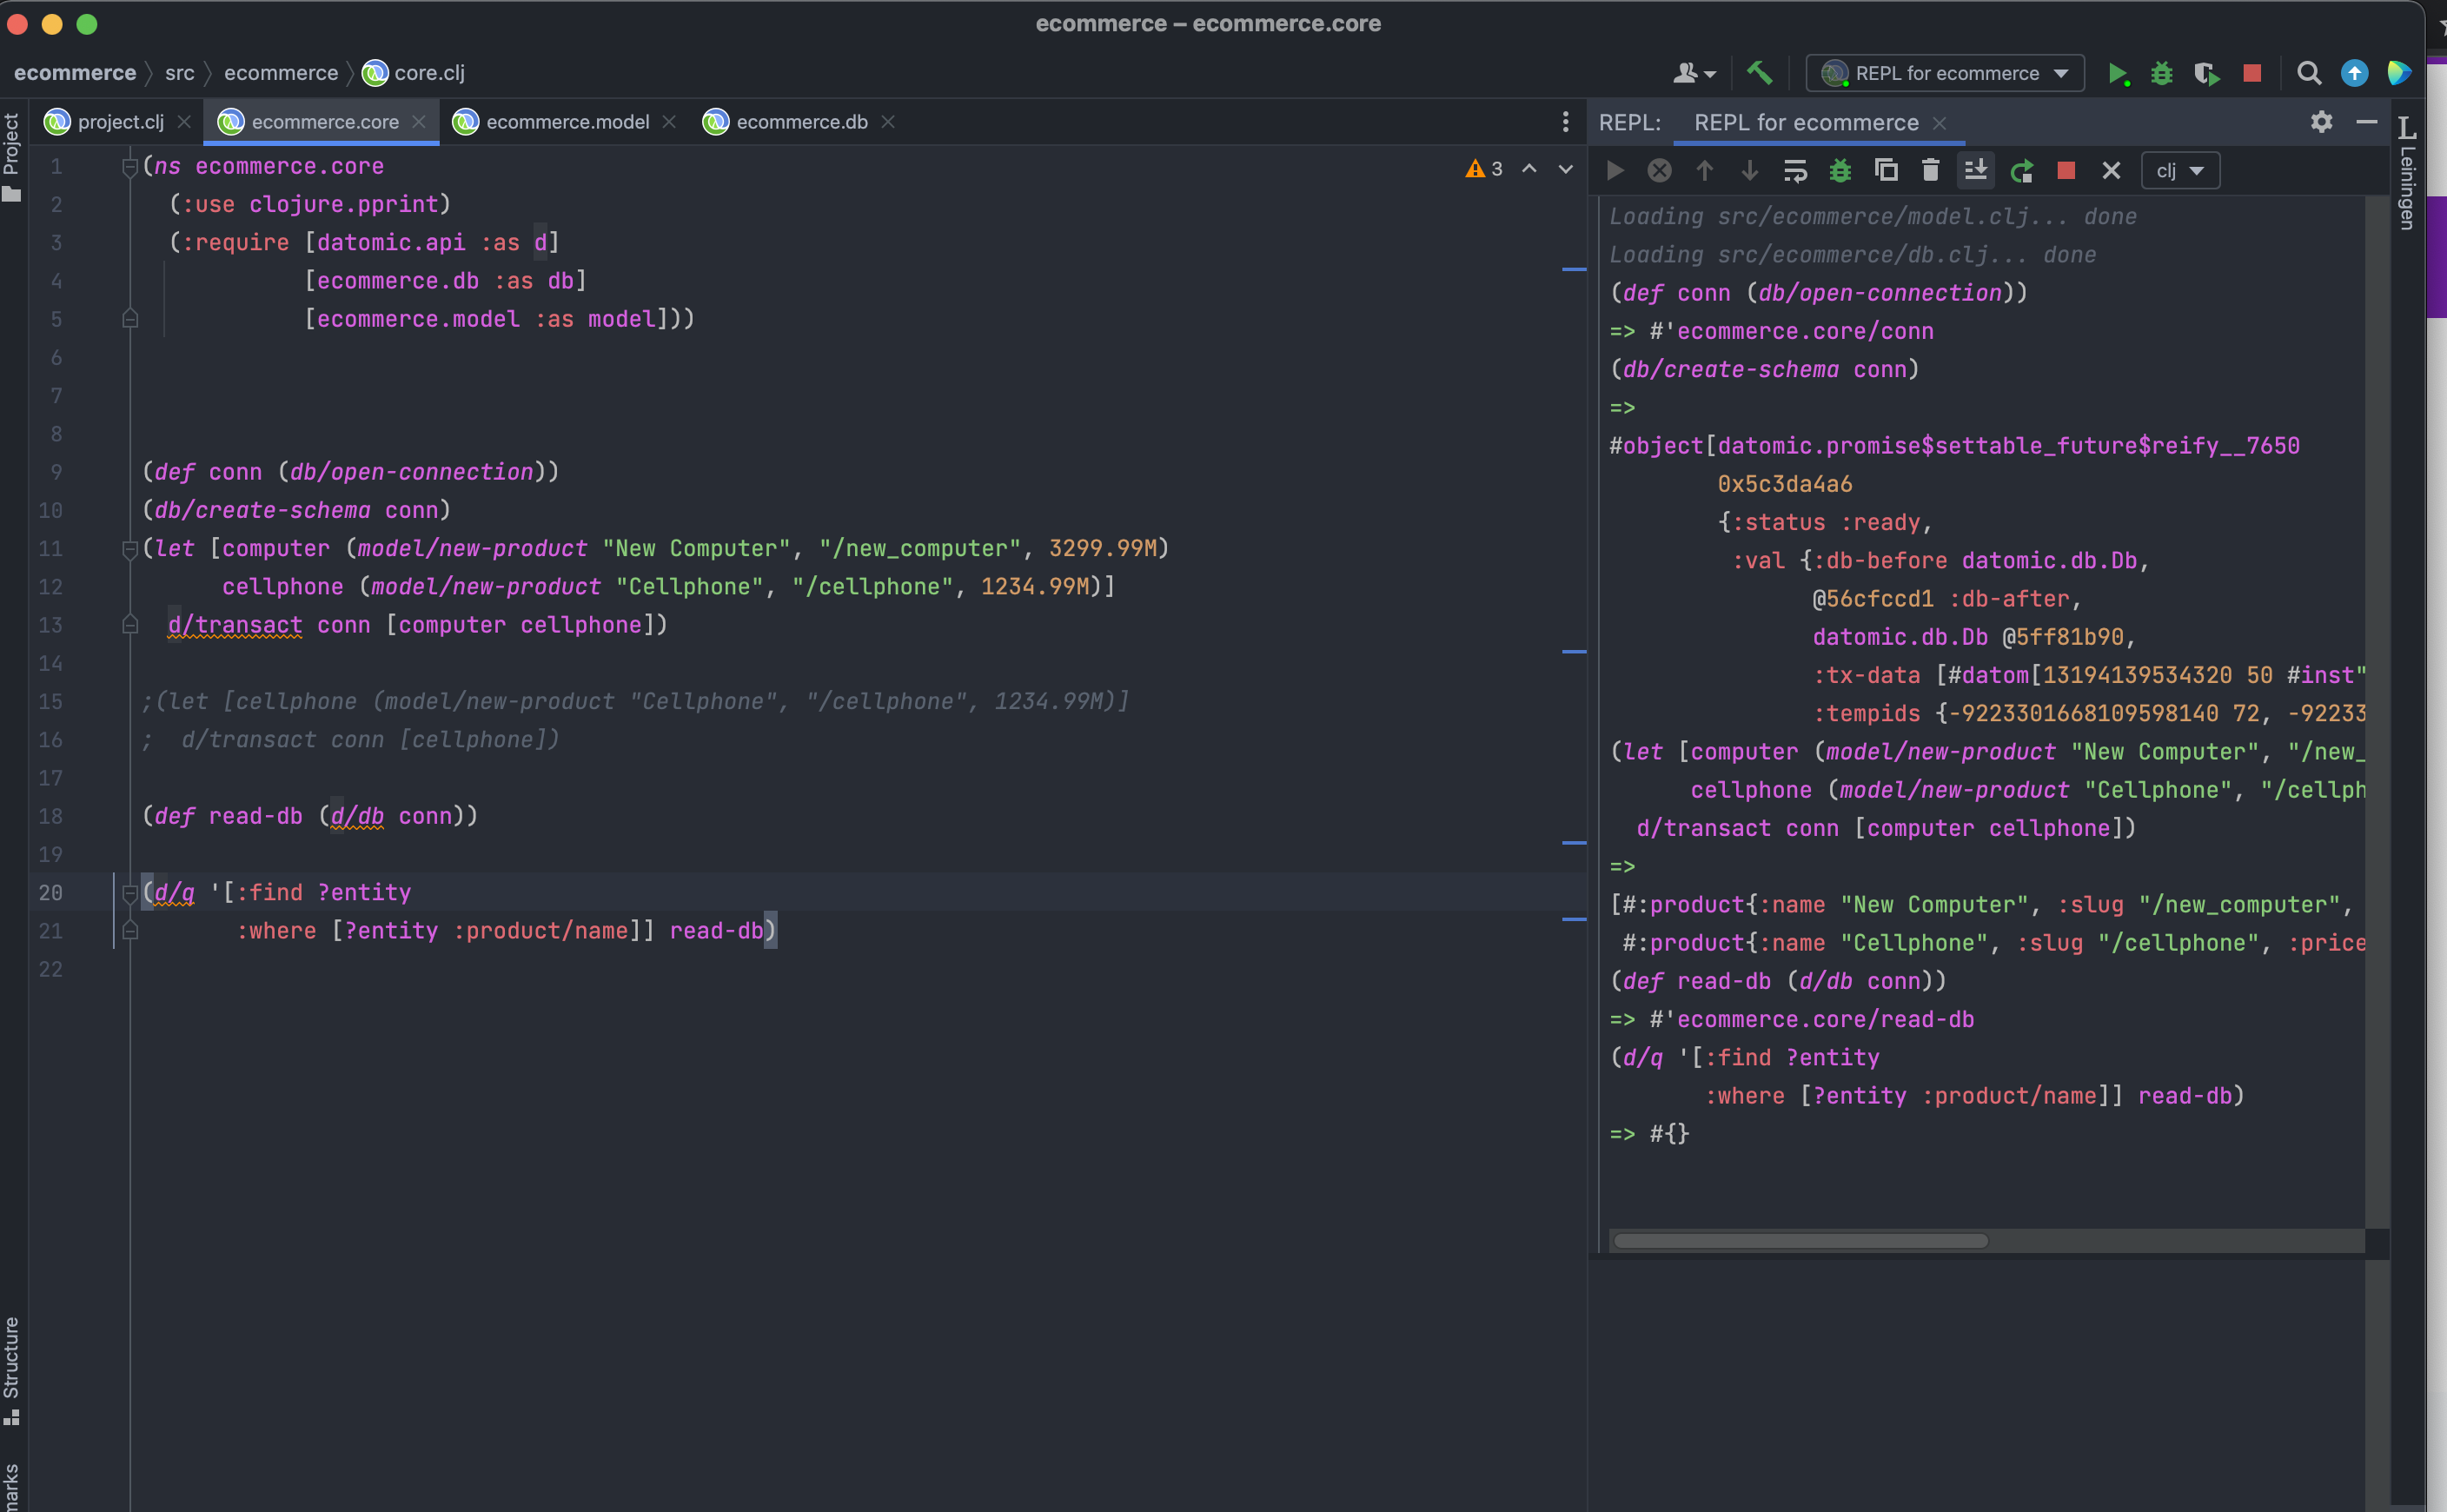Reconnect the REPL with refresh icon
The width and height of the screenshot is (2447, 1512).
pos(2021,171)
